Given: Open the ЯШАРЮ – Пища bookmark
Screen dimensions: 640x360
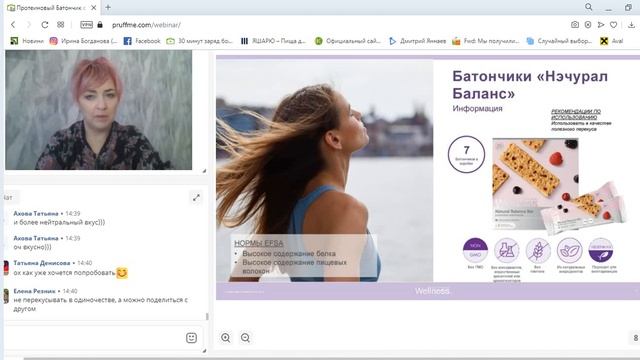Looking at the screenshot, I should point(273,41).
